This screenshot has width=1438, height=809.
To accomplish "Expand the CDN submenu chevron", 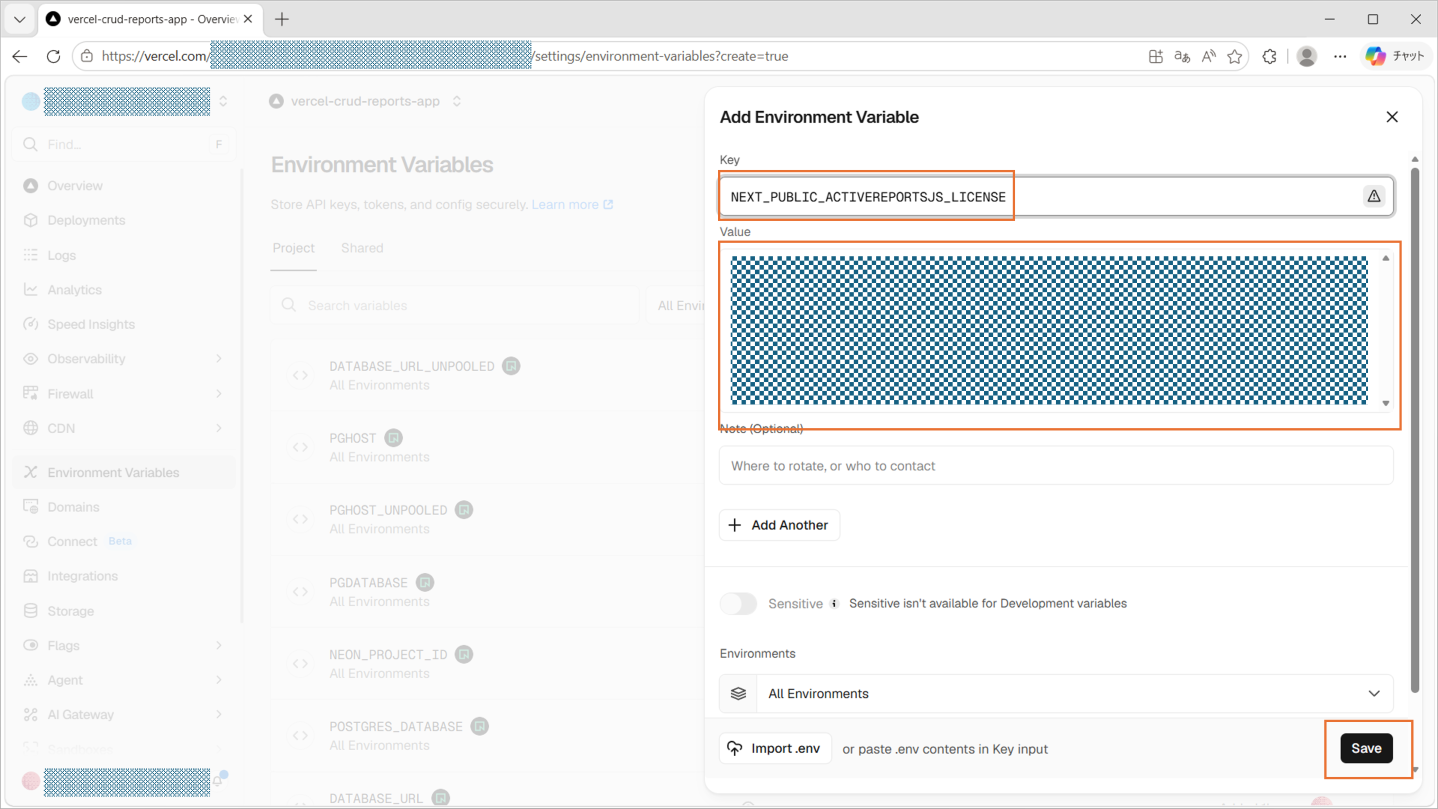I will click(x=219, y=428).
